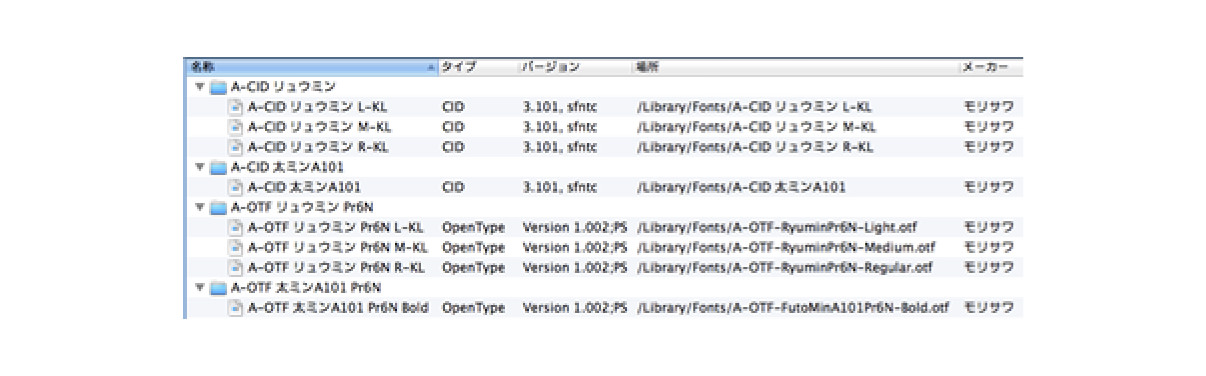Select the A-CID 太ミンA101 folder row
This screenshot has height=376, width=1206.
pos(604,167)
